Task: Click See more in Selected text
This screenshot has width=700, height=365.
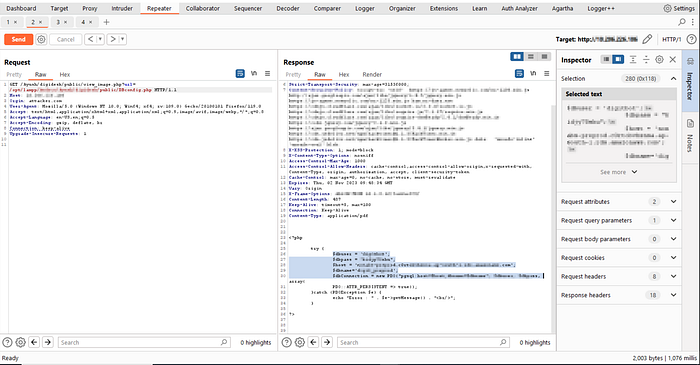Action: [618, 172]
